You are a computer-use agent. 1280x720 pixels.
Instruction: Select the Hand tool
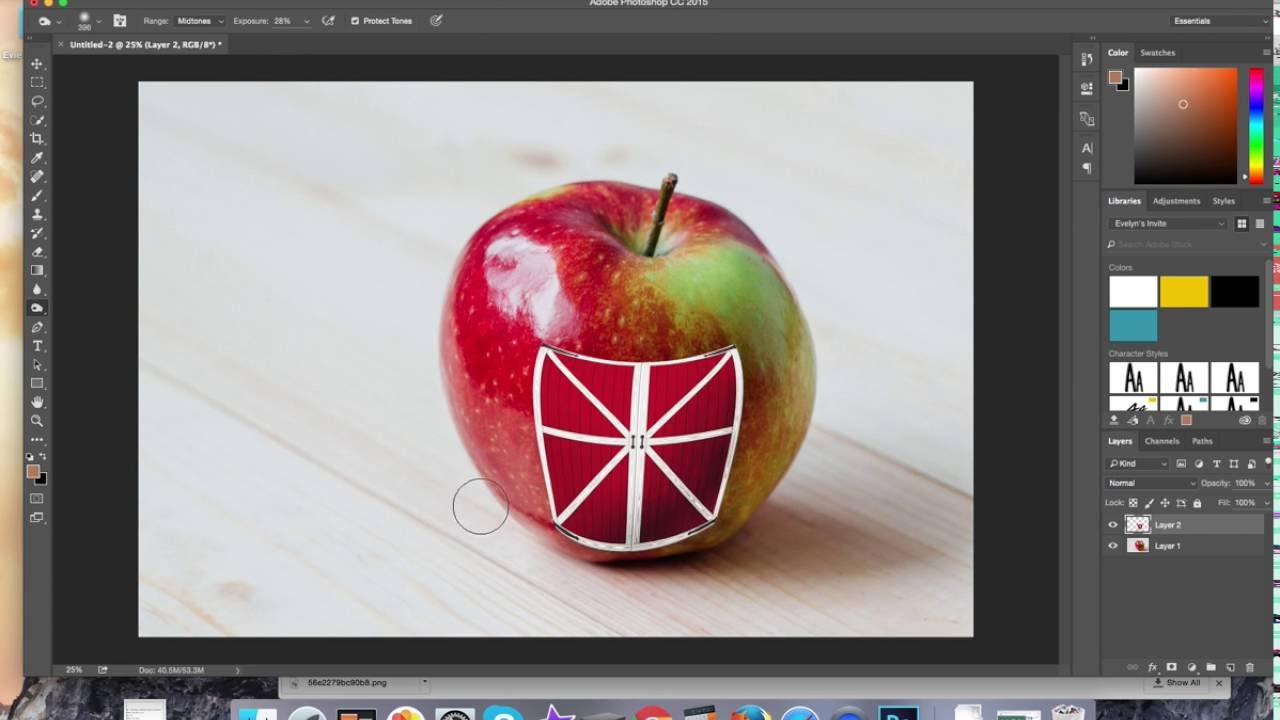pos(37,402)
